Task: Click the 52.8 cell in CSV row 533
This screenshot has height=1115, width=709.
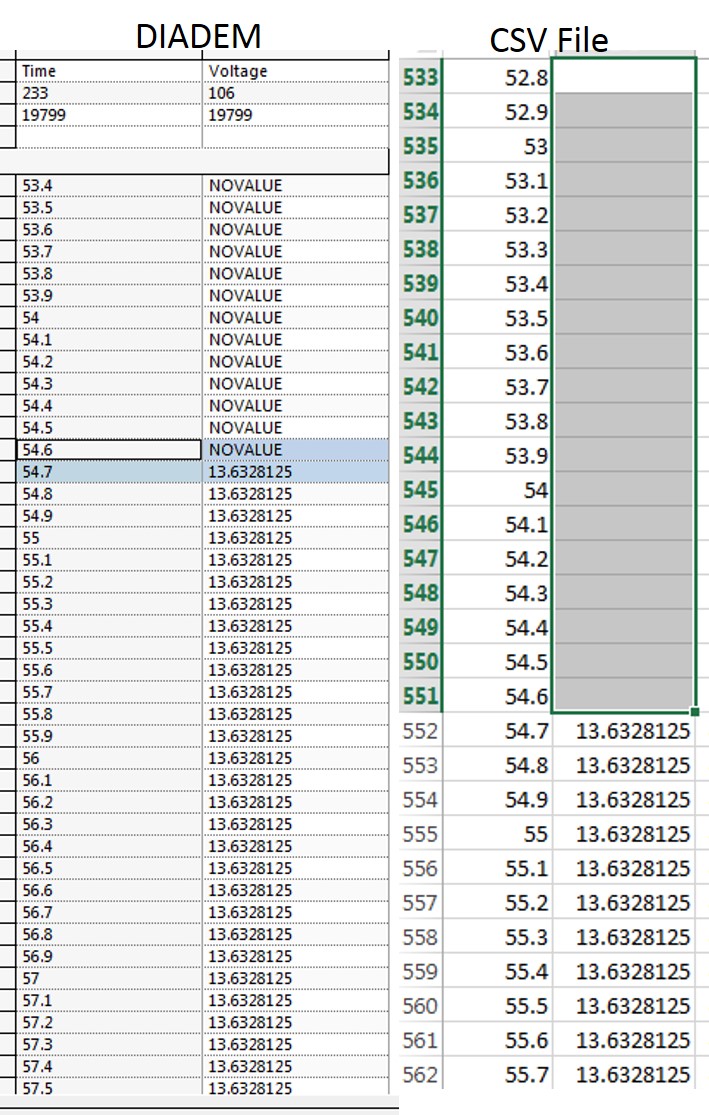Action: [x=497, y=77]
